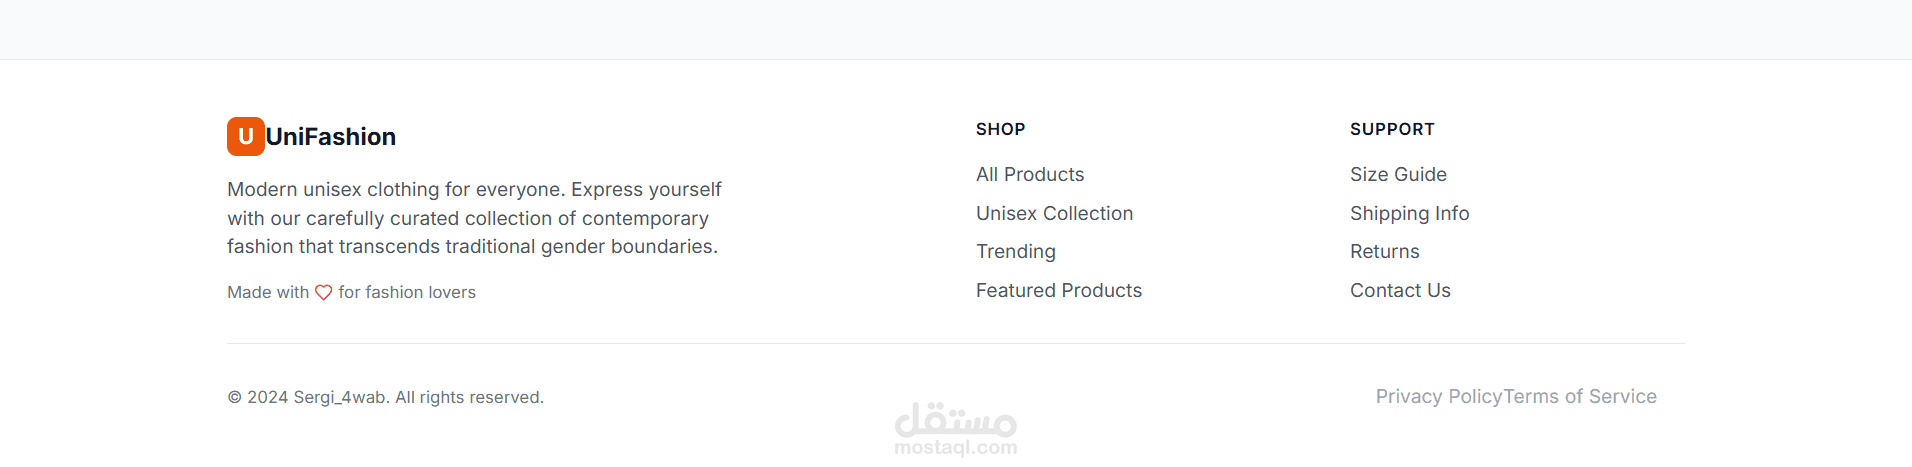View Shipping Info link
1912x467 pixels.
(x=1409, y=213)
